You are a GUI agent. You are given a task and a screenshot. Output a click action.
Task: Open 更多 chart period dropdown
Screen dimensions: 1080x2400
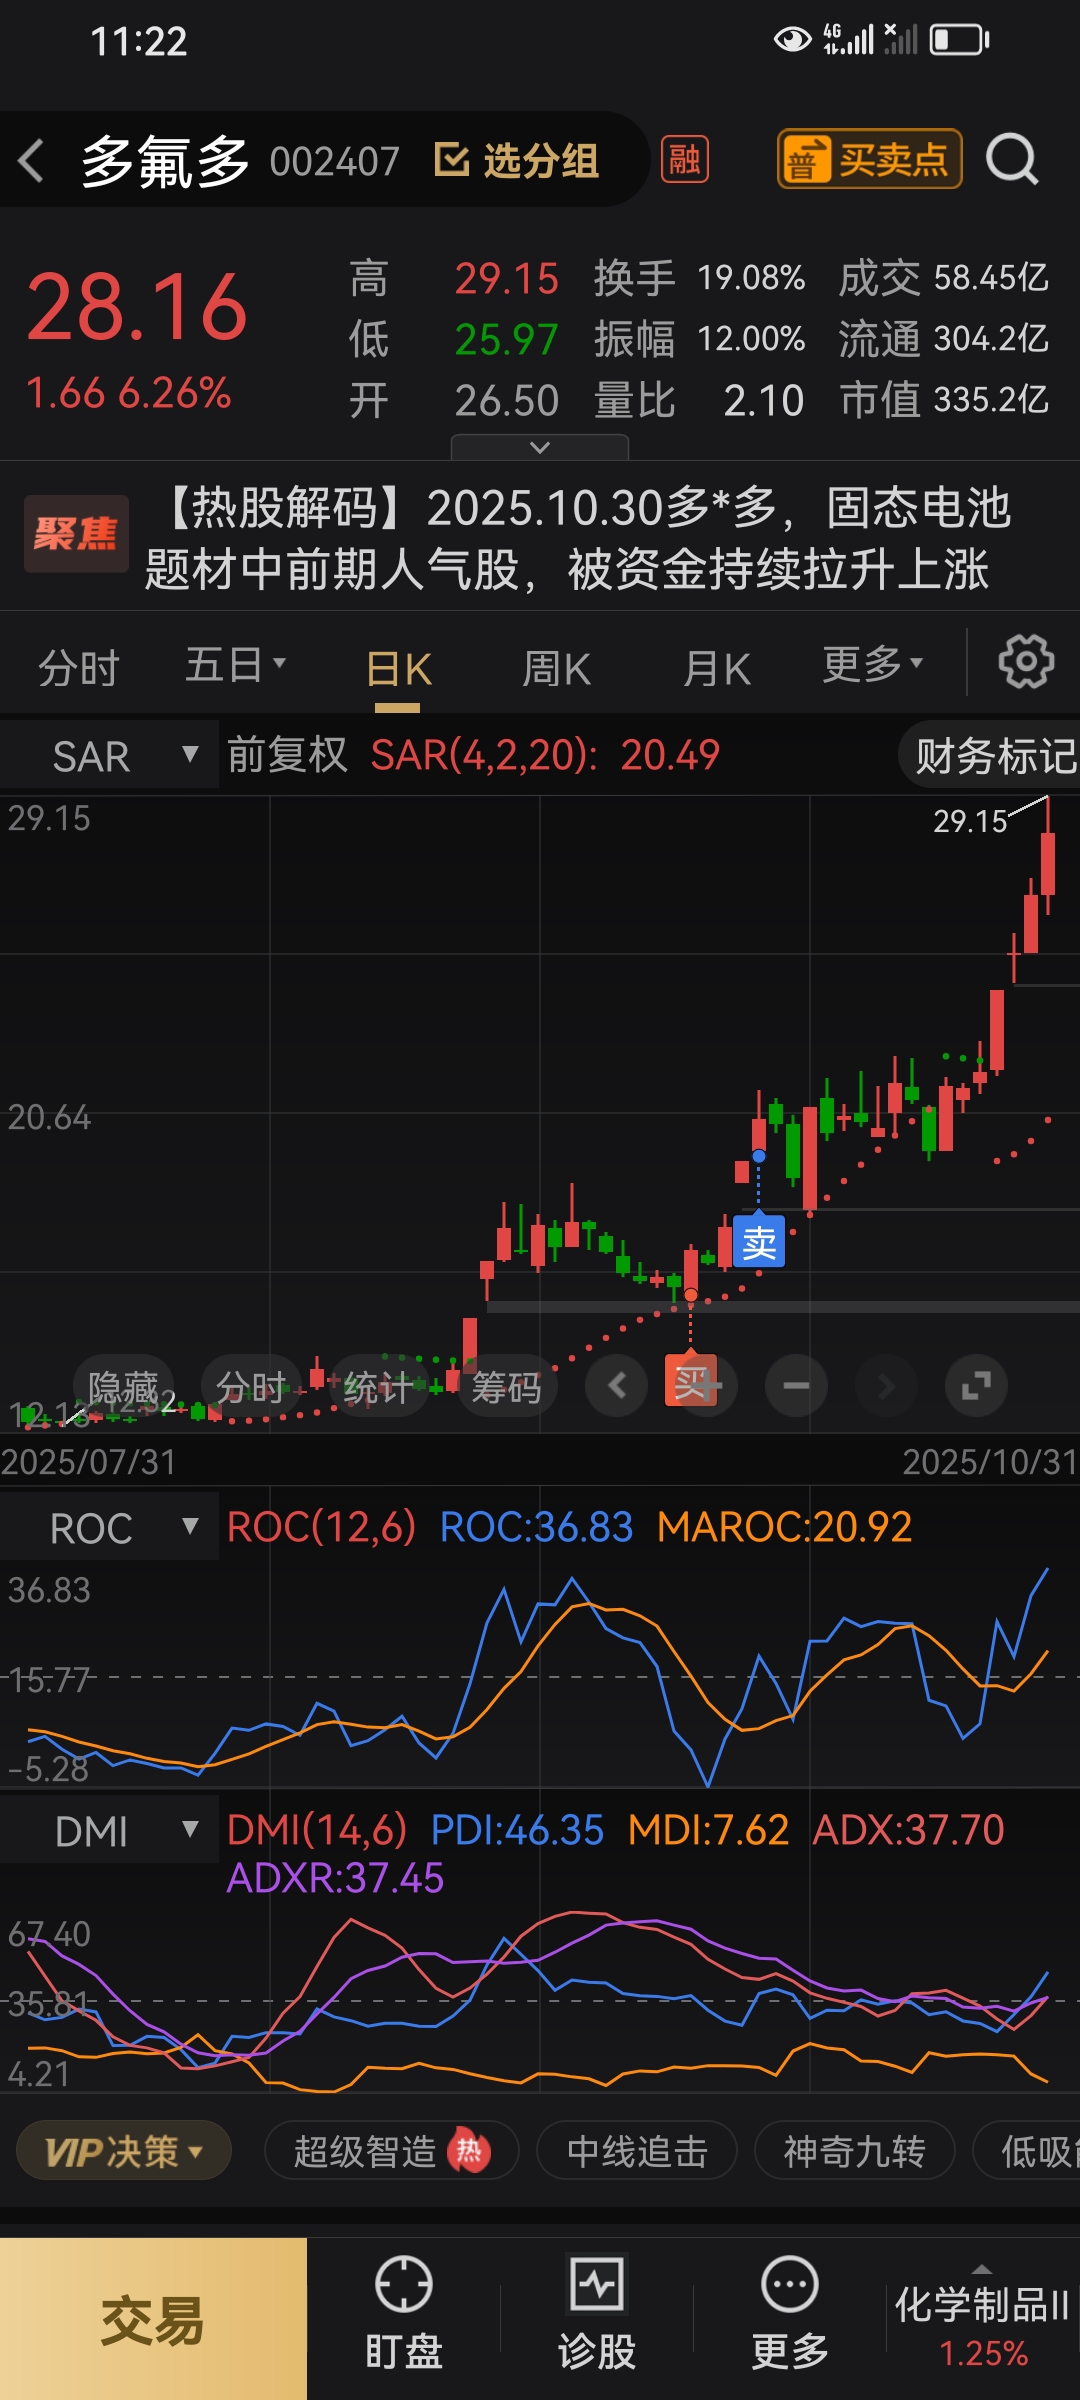pyautogui.click(x=872, y=664)
